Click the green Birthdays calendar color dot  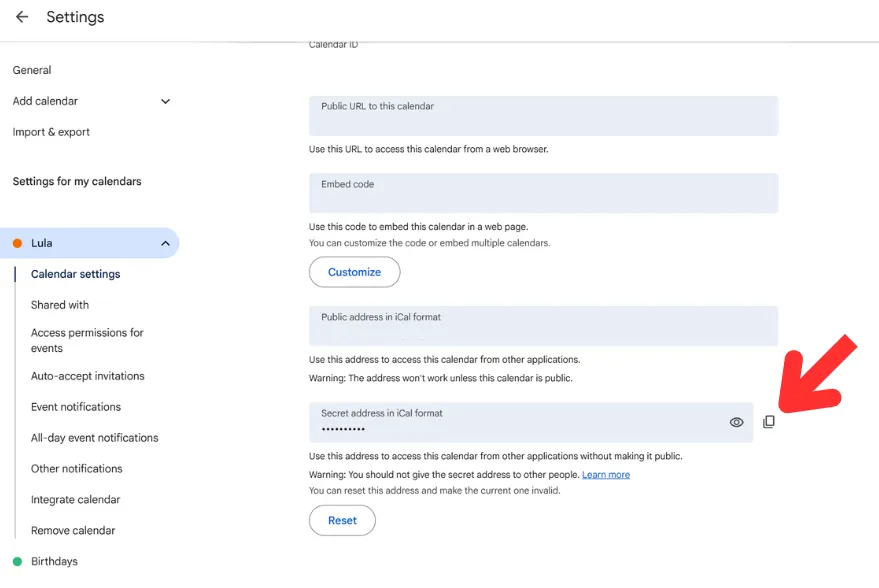[x=17, y=561]
